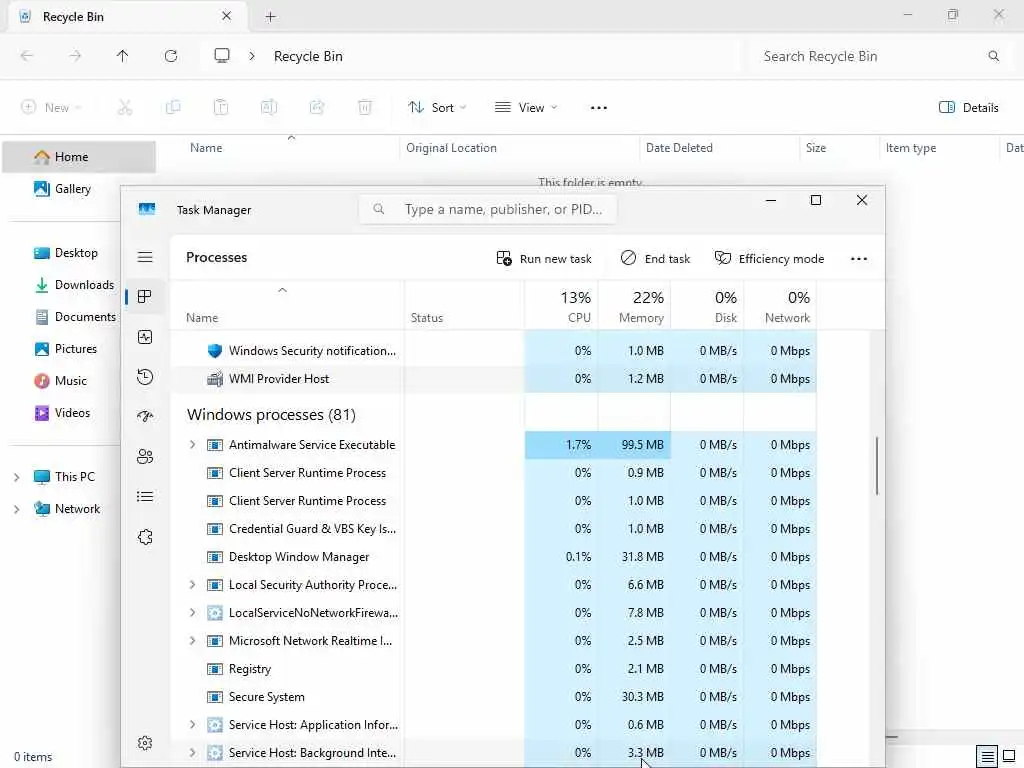Select Credential Guard & VBS Key process
This screenshot has width=1024, height=768.
click(494, 529)
